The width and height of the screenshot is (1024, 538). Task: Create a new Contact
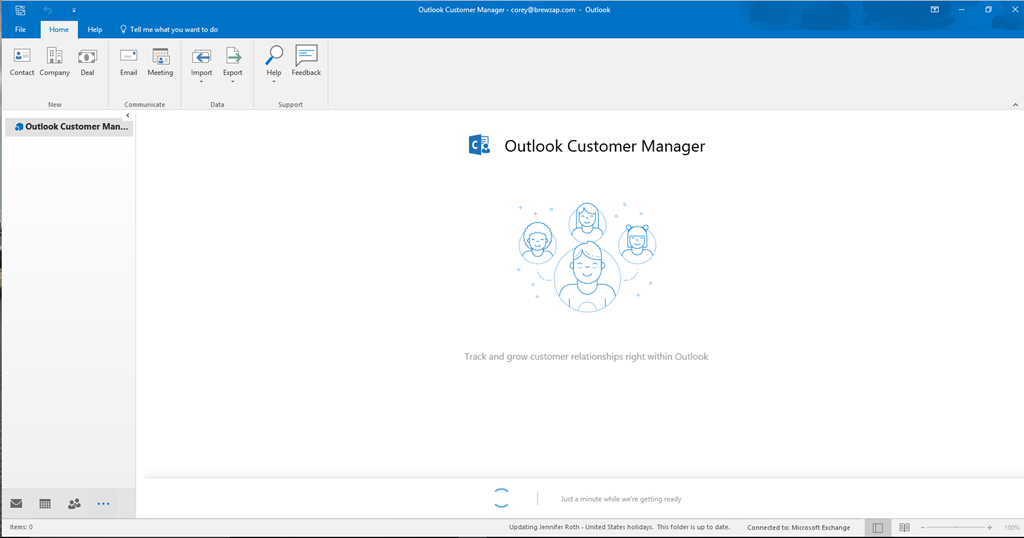[22, 63]
